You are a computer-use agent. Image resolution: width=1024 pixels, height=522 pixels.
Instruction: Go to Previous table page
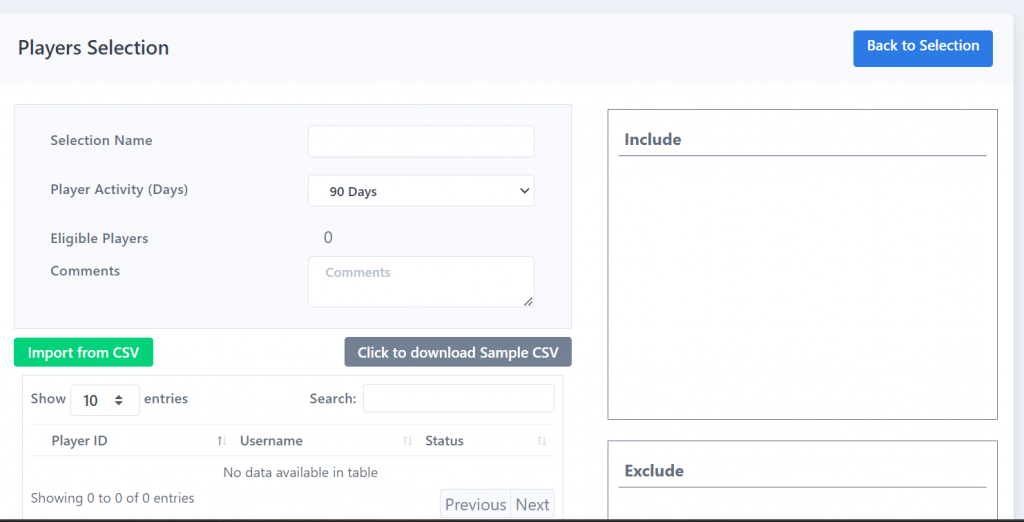(x=475, y=504)
